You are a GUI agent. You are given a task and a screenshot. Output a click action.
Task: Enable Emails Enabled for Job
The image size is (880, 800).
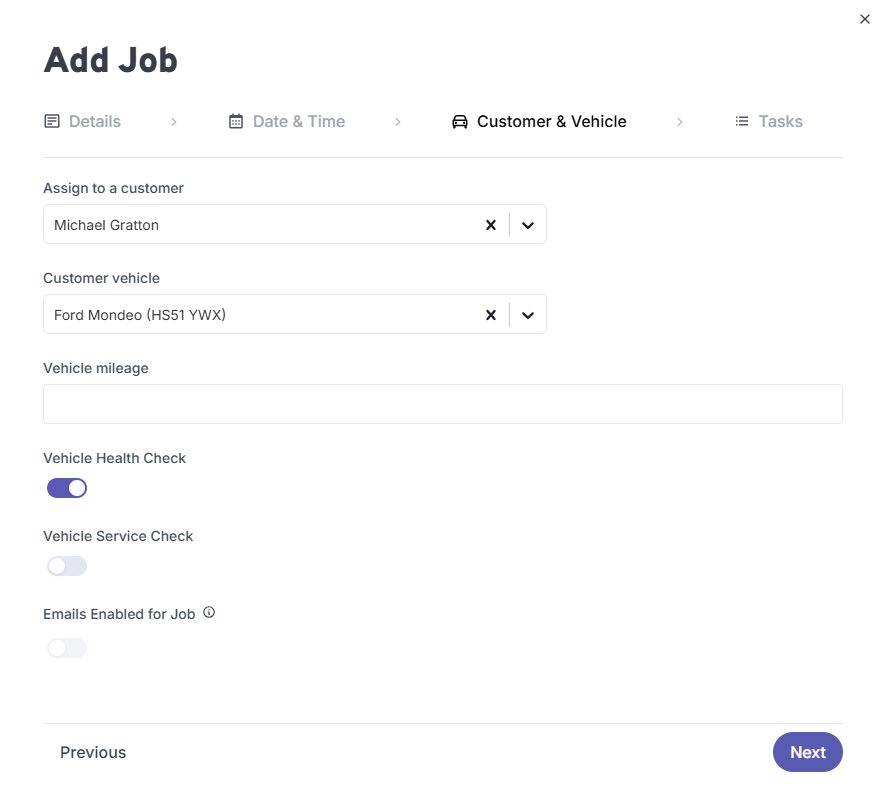tap(66, 647)
